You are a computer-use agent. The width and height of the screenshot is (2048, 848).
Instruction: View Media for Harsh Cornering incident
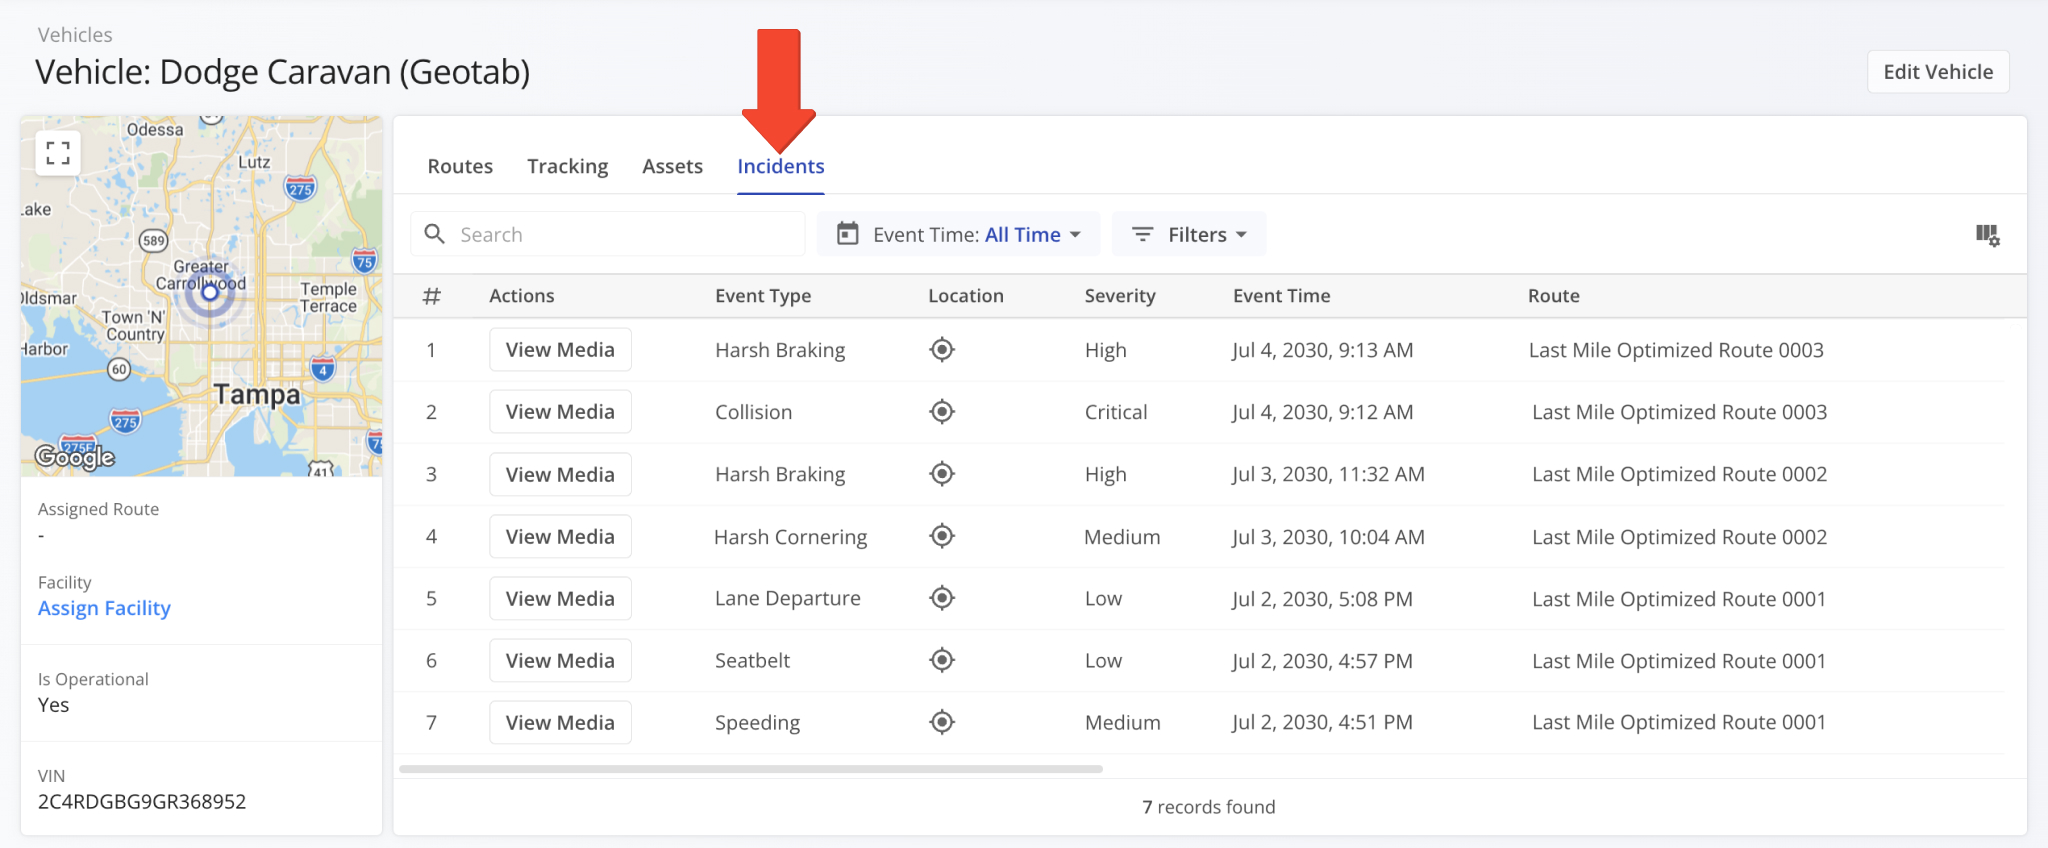coord(560,536)
